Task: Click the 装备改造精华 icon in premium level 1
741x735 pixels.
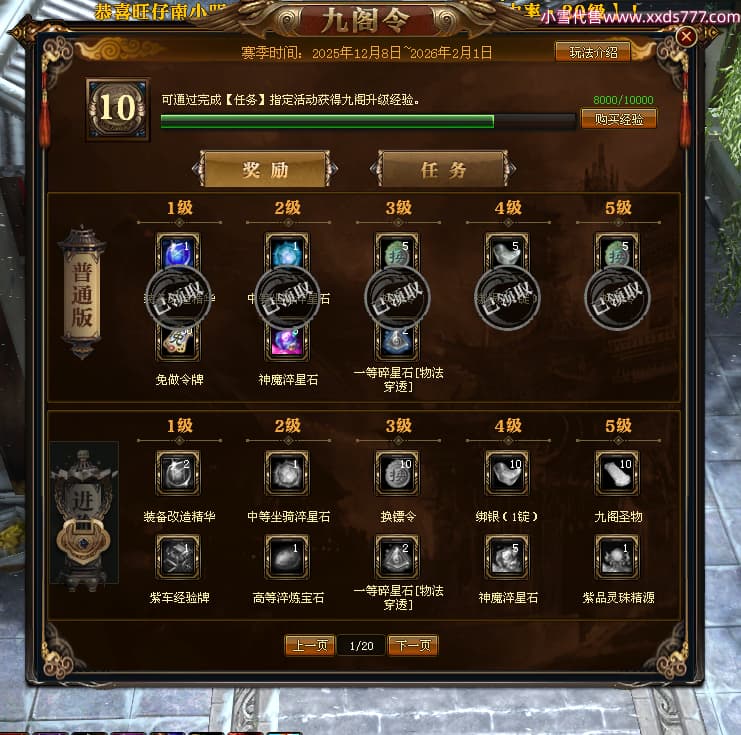Action: 178,473
